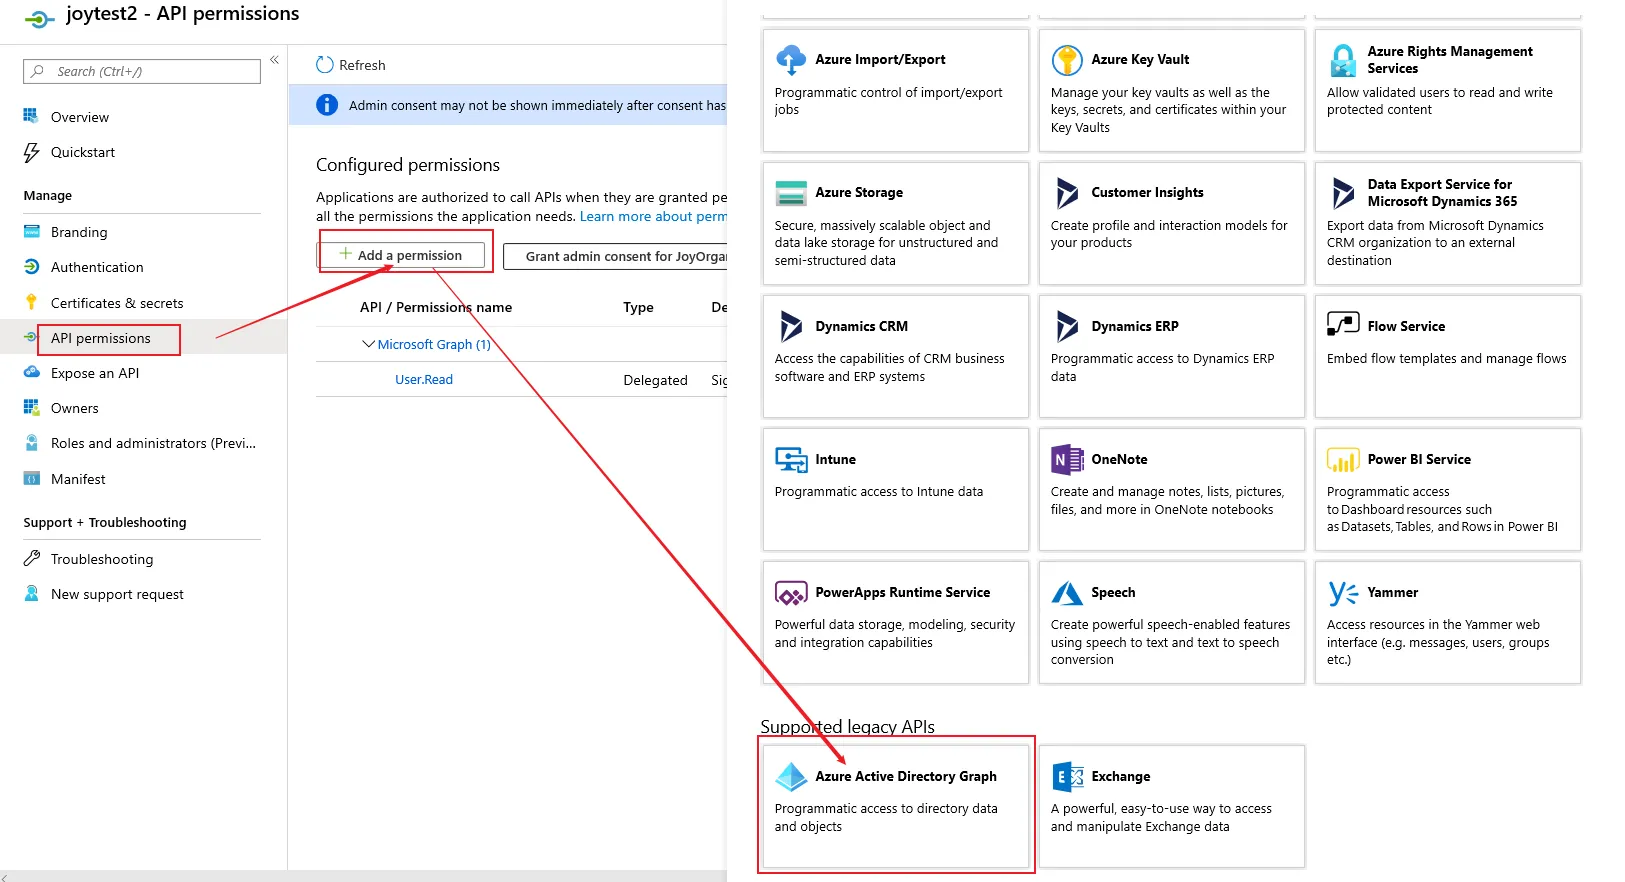
Task: Click the Azure Active Directory Graph icon
Action: pos(791,777)
